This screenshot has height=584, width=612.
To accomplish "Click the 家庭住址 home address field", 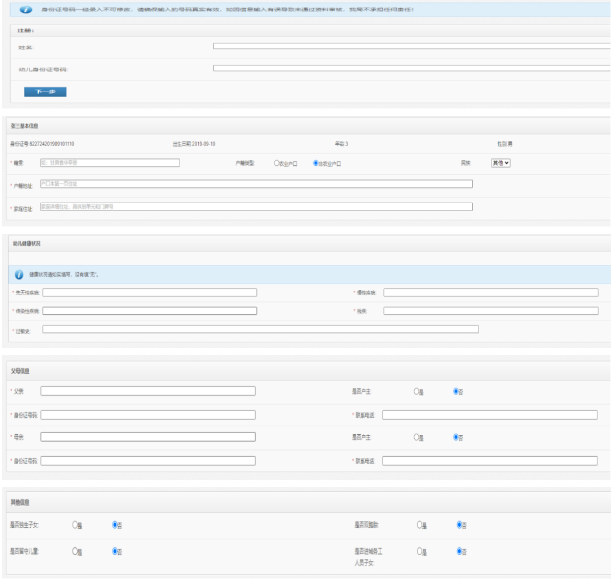I will point(255,207).
